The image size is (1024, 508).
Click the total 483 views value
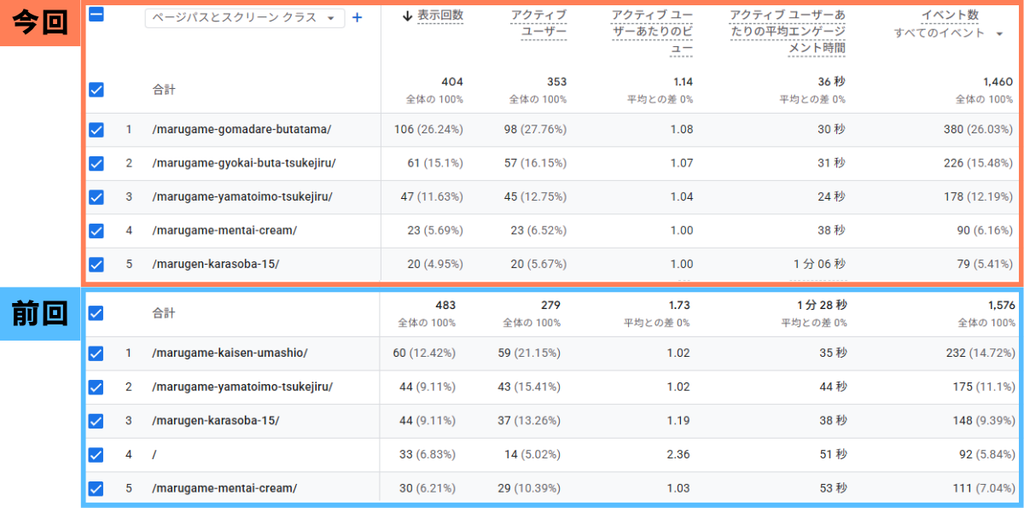445,306
